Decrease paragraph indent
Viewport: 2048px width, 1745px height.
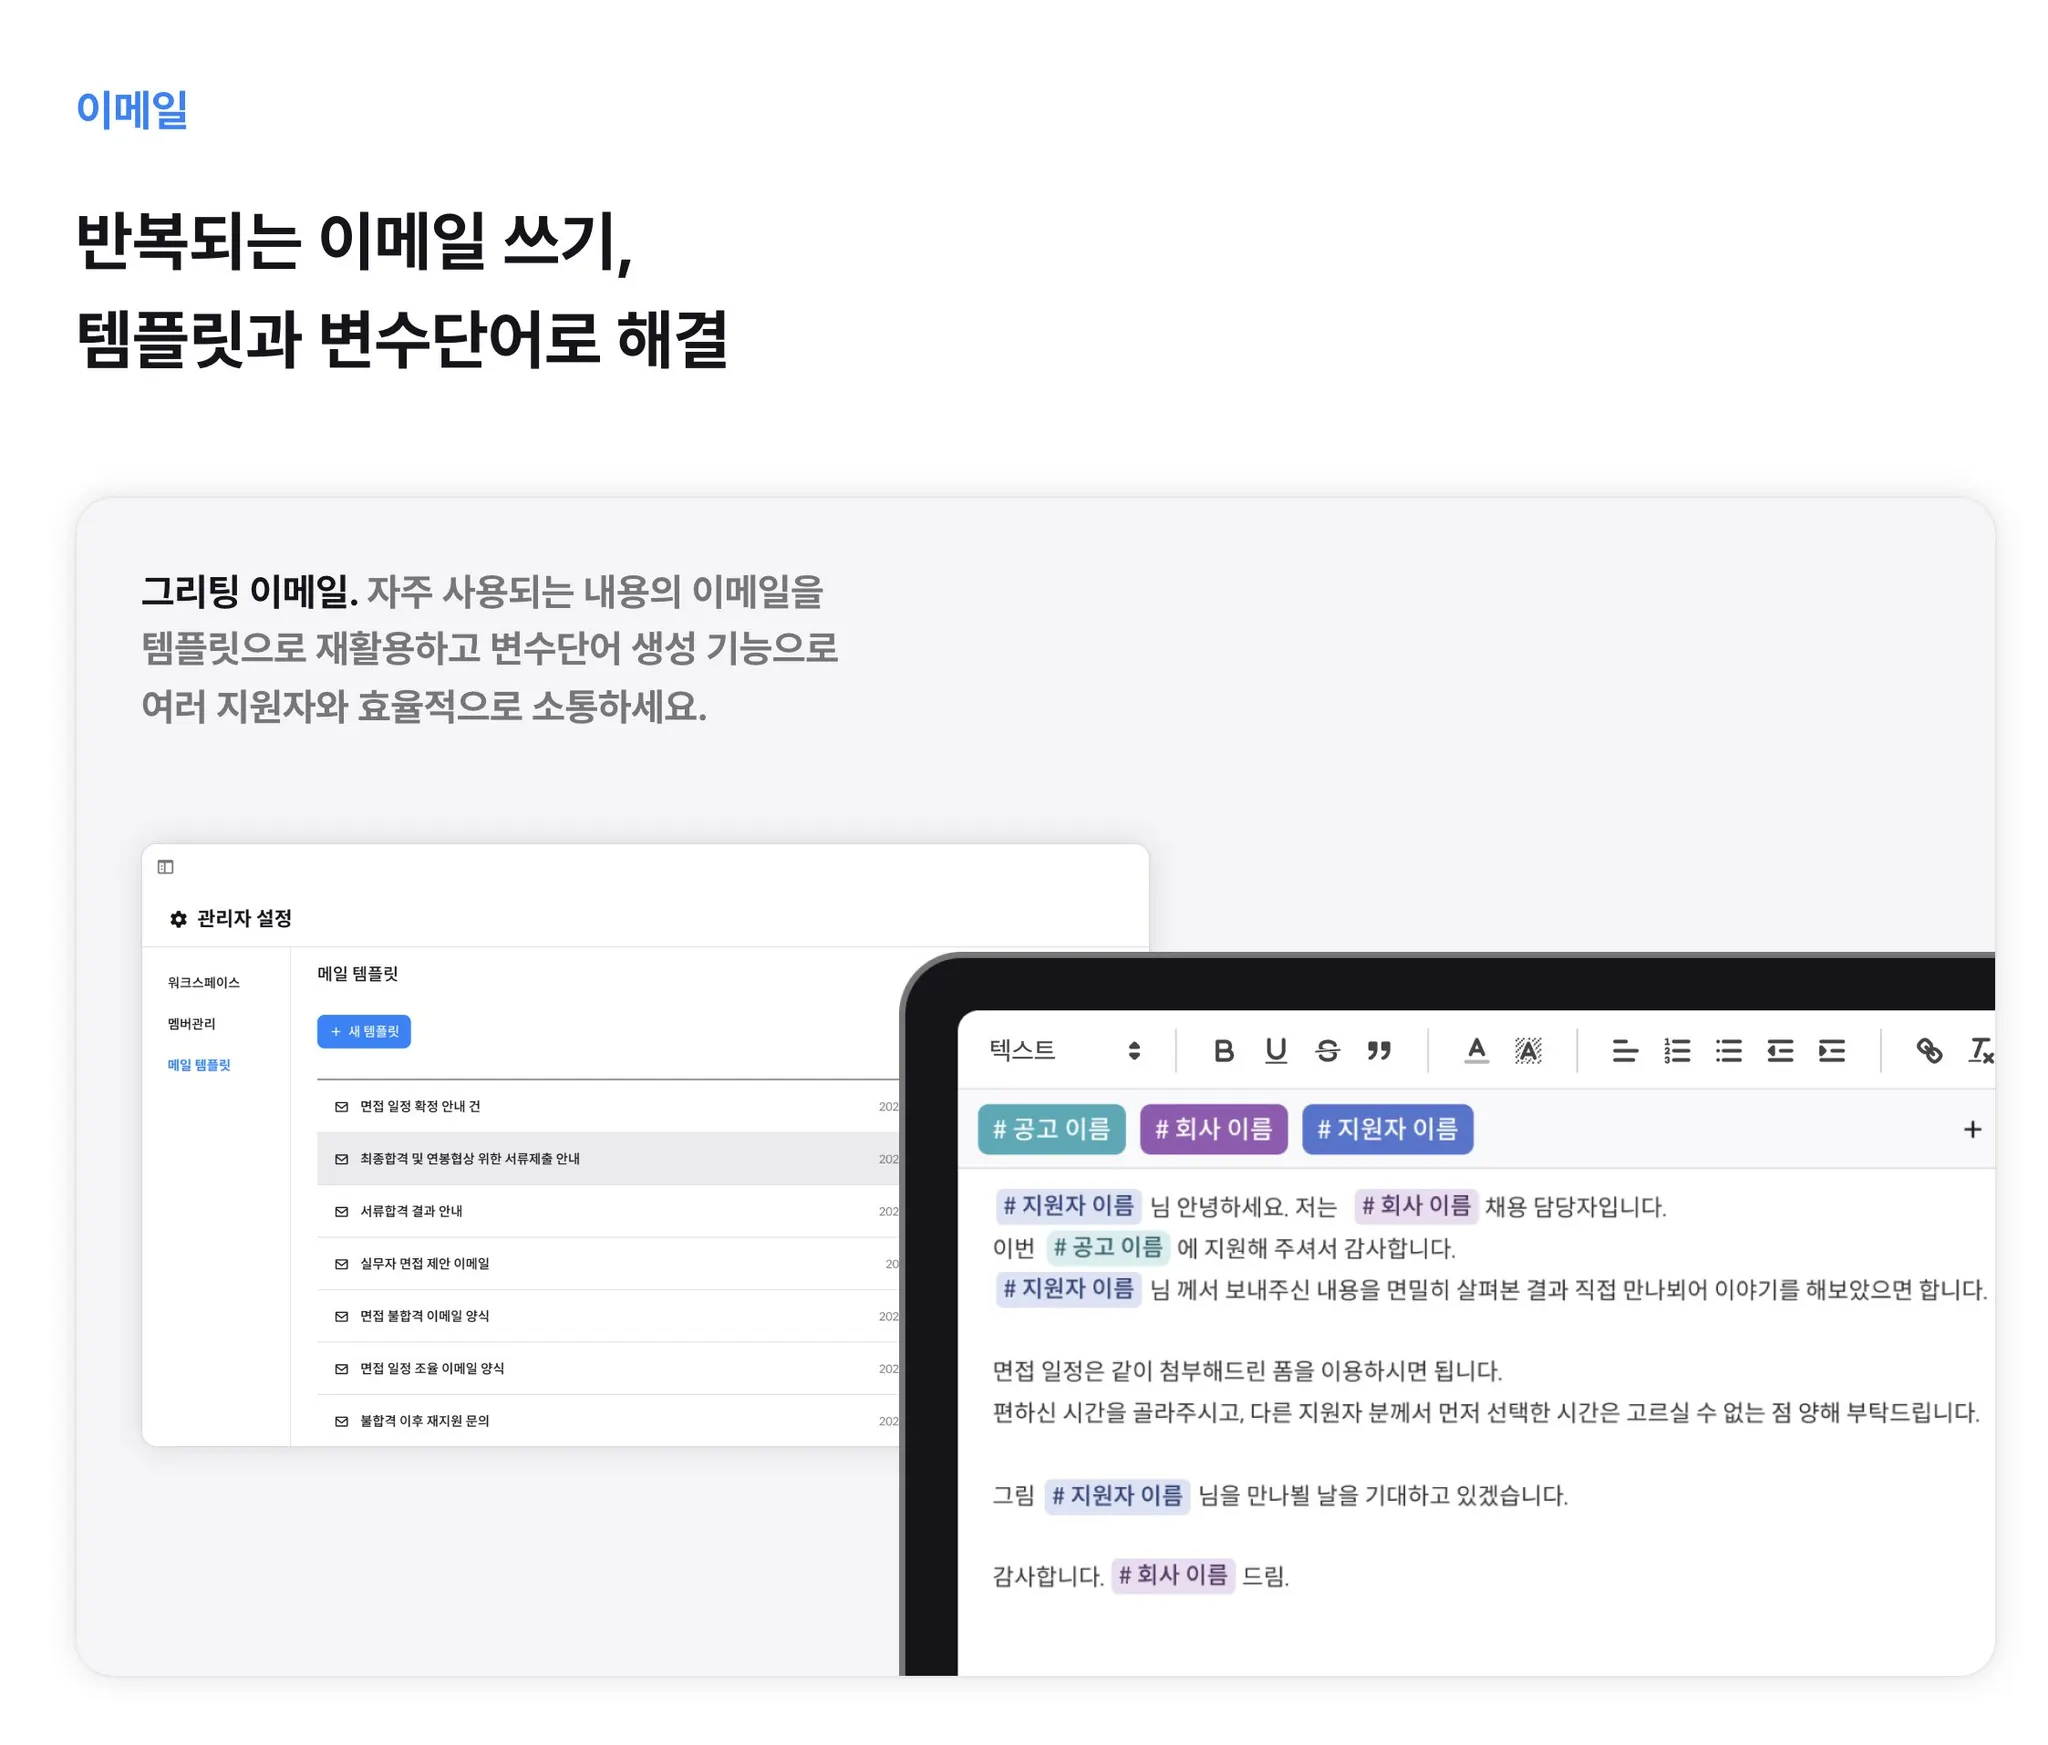(1779, 1050)
